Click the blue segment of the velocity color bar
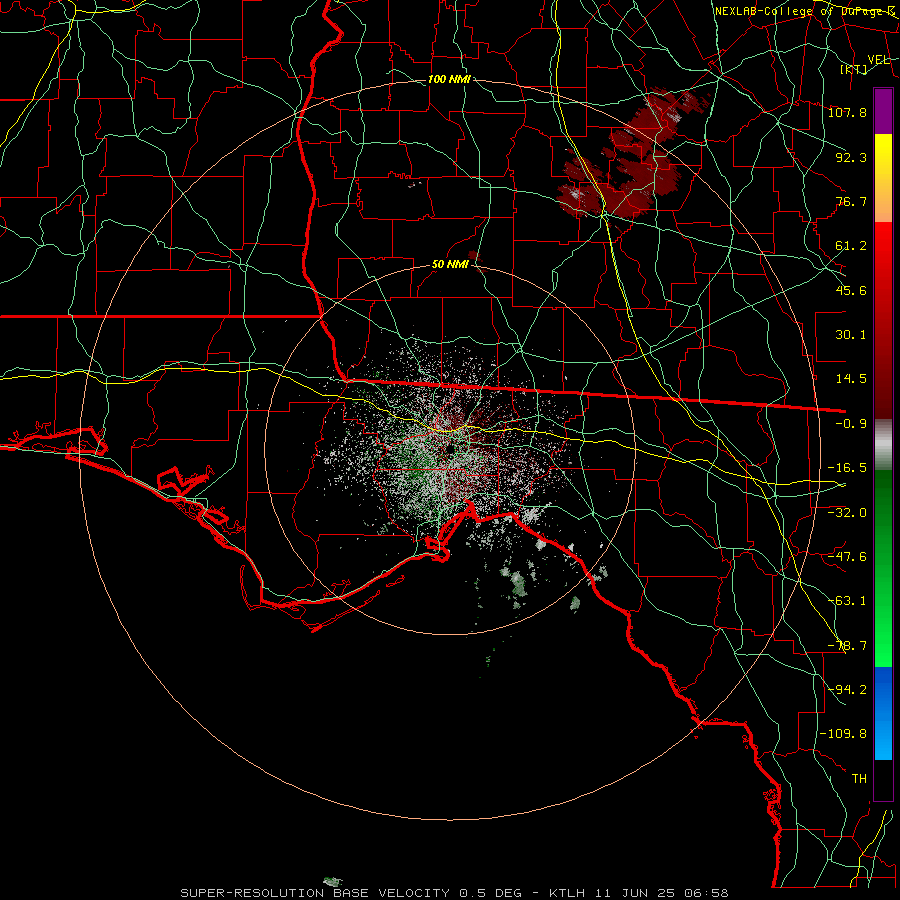The image size is (900, 900). [883, 713]
